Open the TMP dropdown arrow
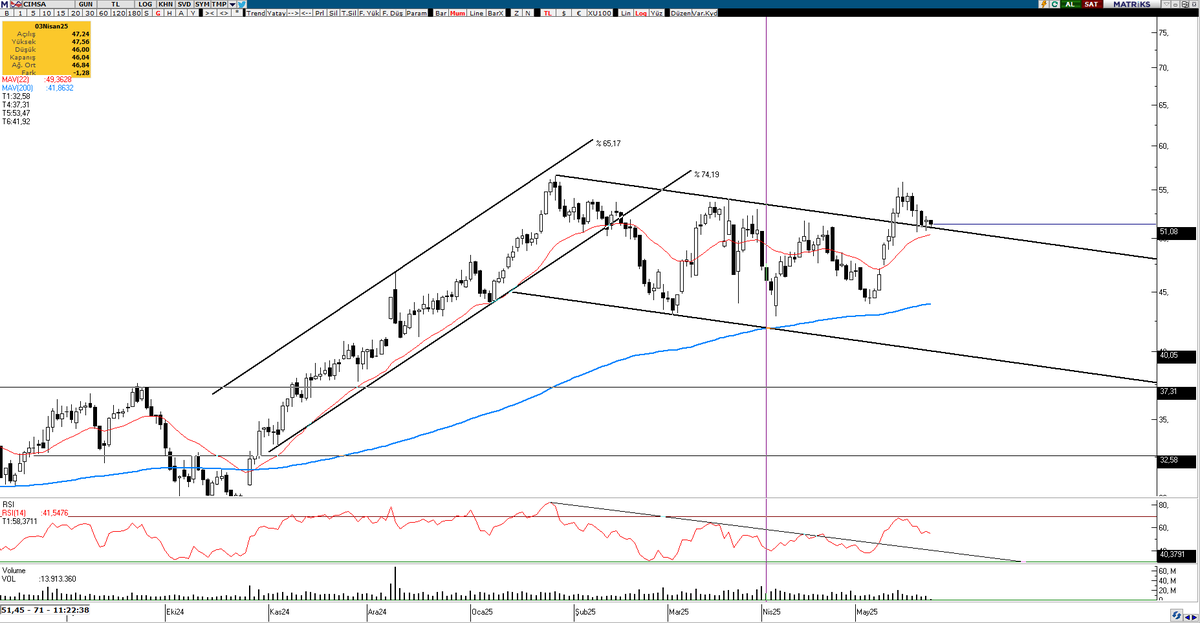This screenshot has height=623, width=1200. point(234,5)
